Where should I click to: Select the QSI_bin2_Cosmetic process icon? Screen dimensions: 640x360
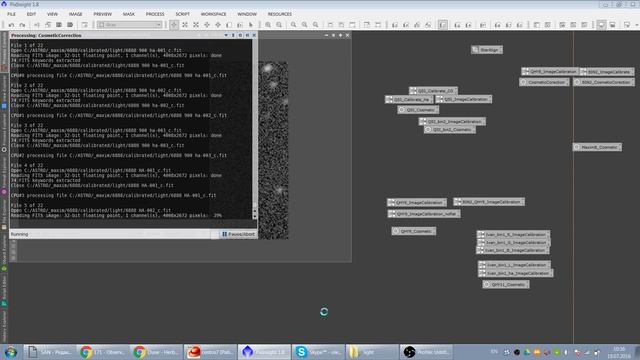click(x=449, y=129)
